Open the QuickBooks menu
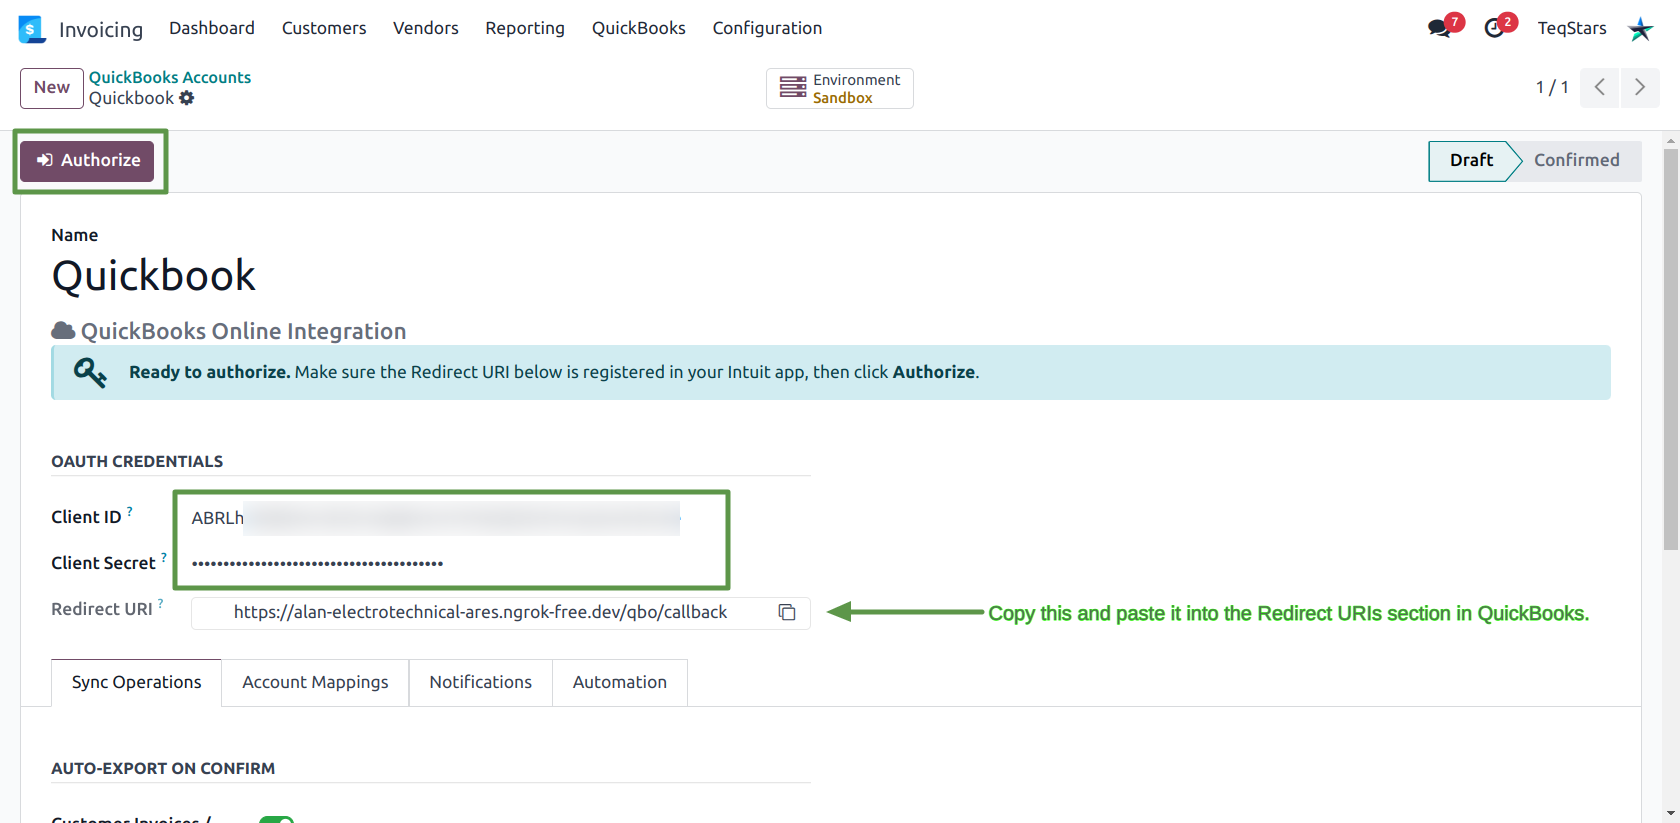Screen dimensions: 1680x823 pos(639,28)
